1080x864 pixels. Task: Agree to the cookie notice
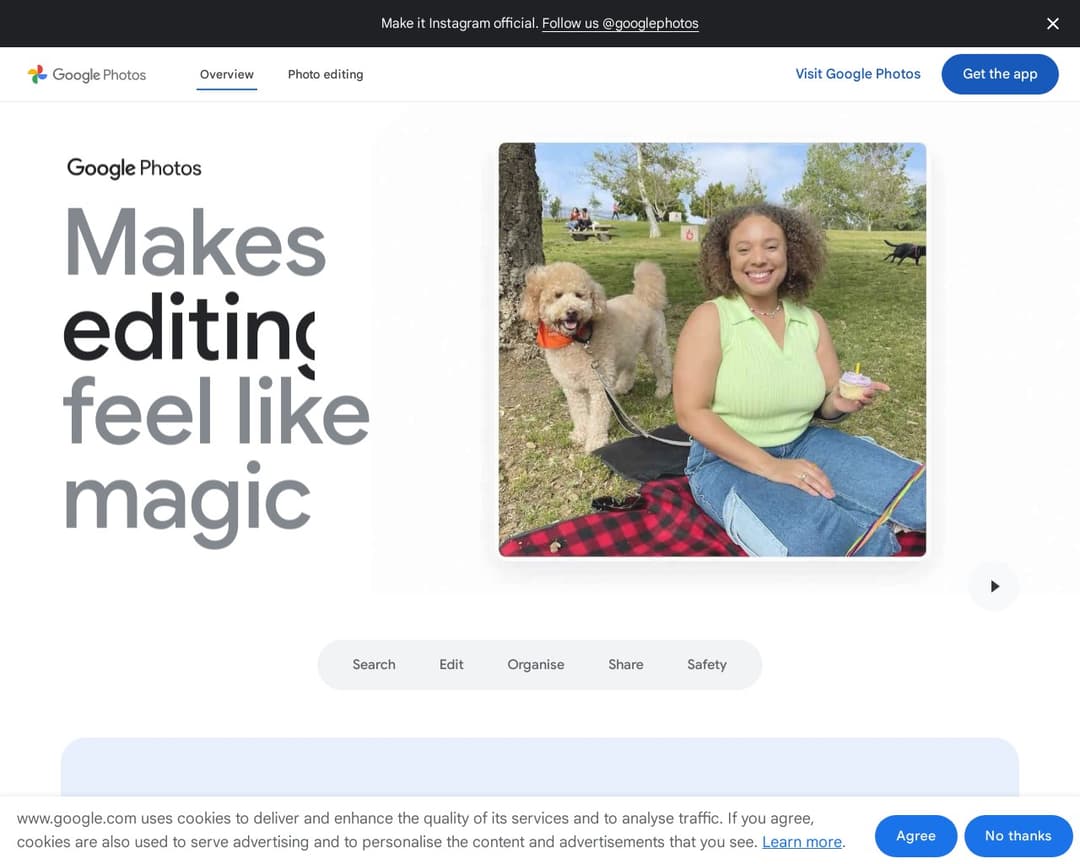[x=915, y=836]
